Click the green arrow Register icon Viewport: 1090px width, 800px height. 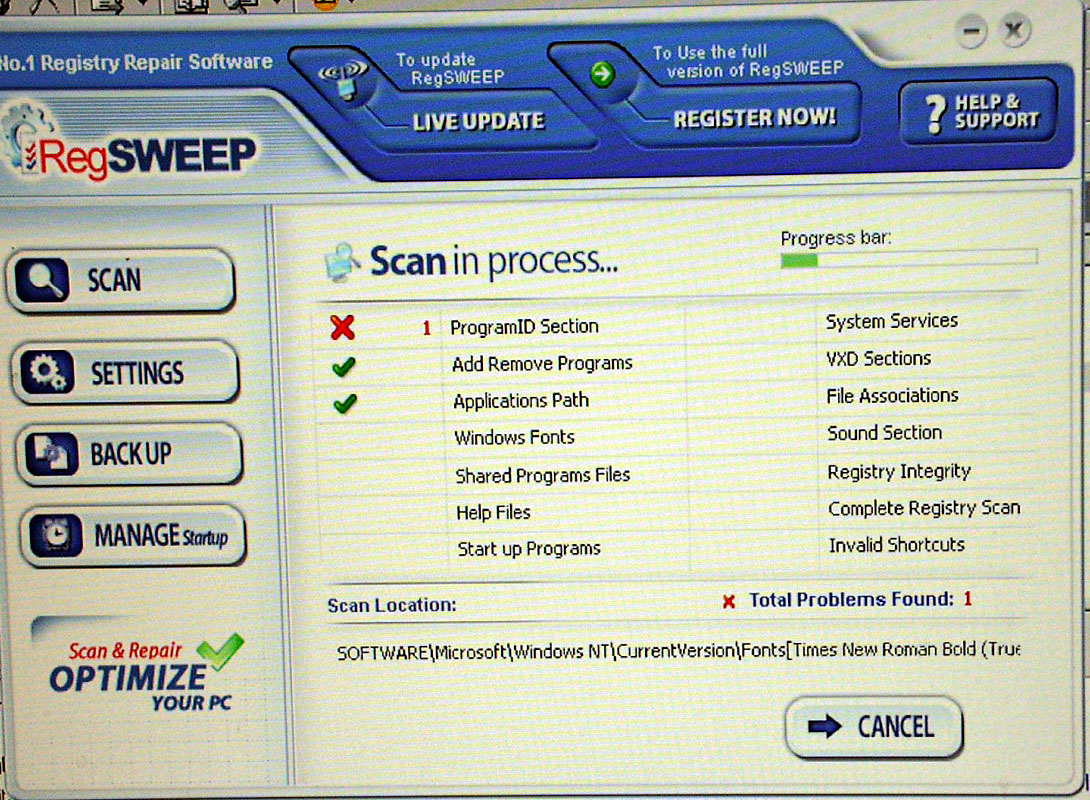click(x=602, y=74)
